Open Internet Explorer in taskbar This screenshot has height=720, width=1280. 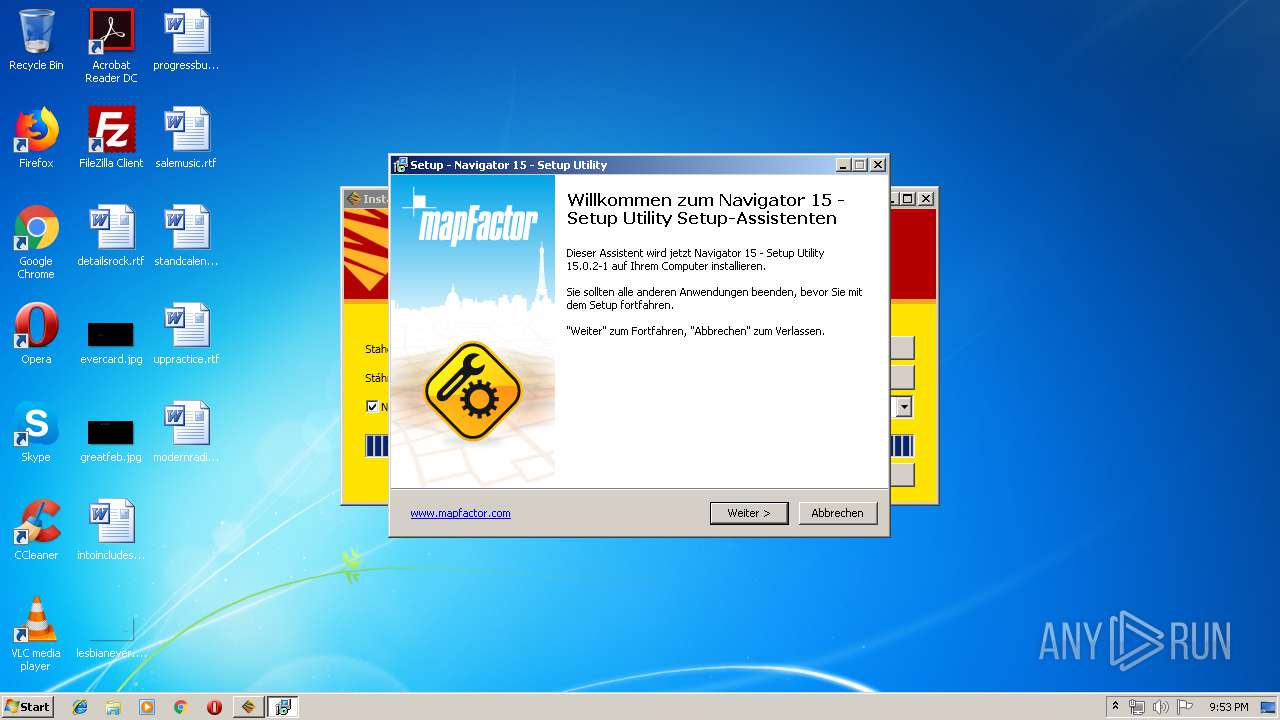pos(80,707)
